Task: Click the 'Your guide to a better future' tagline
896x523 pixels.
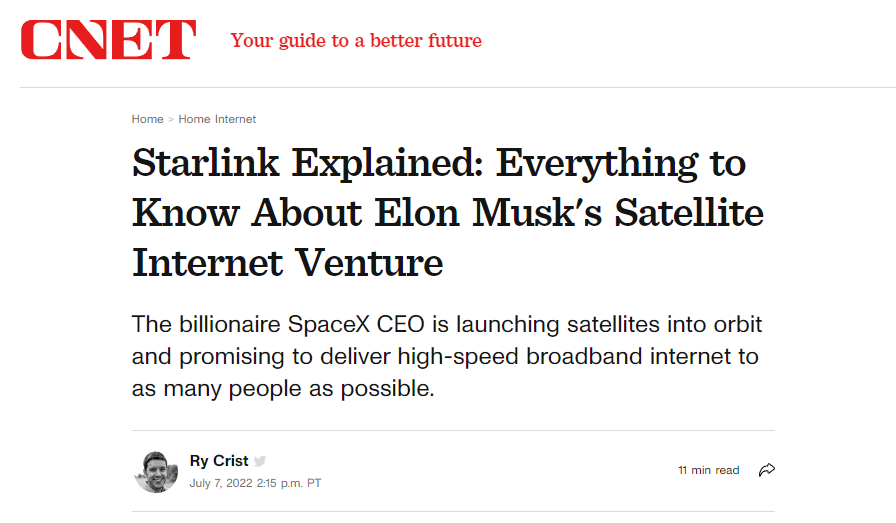Action: pos(356,41)
